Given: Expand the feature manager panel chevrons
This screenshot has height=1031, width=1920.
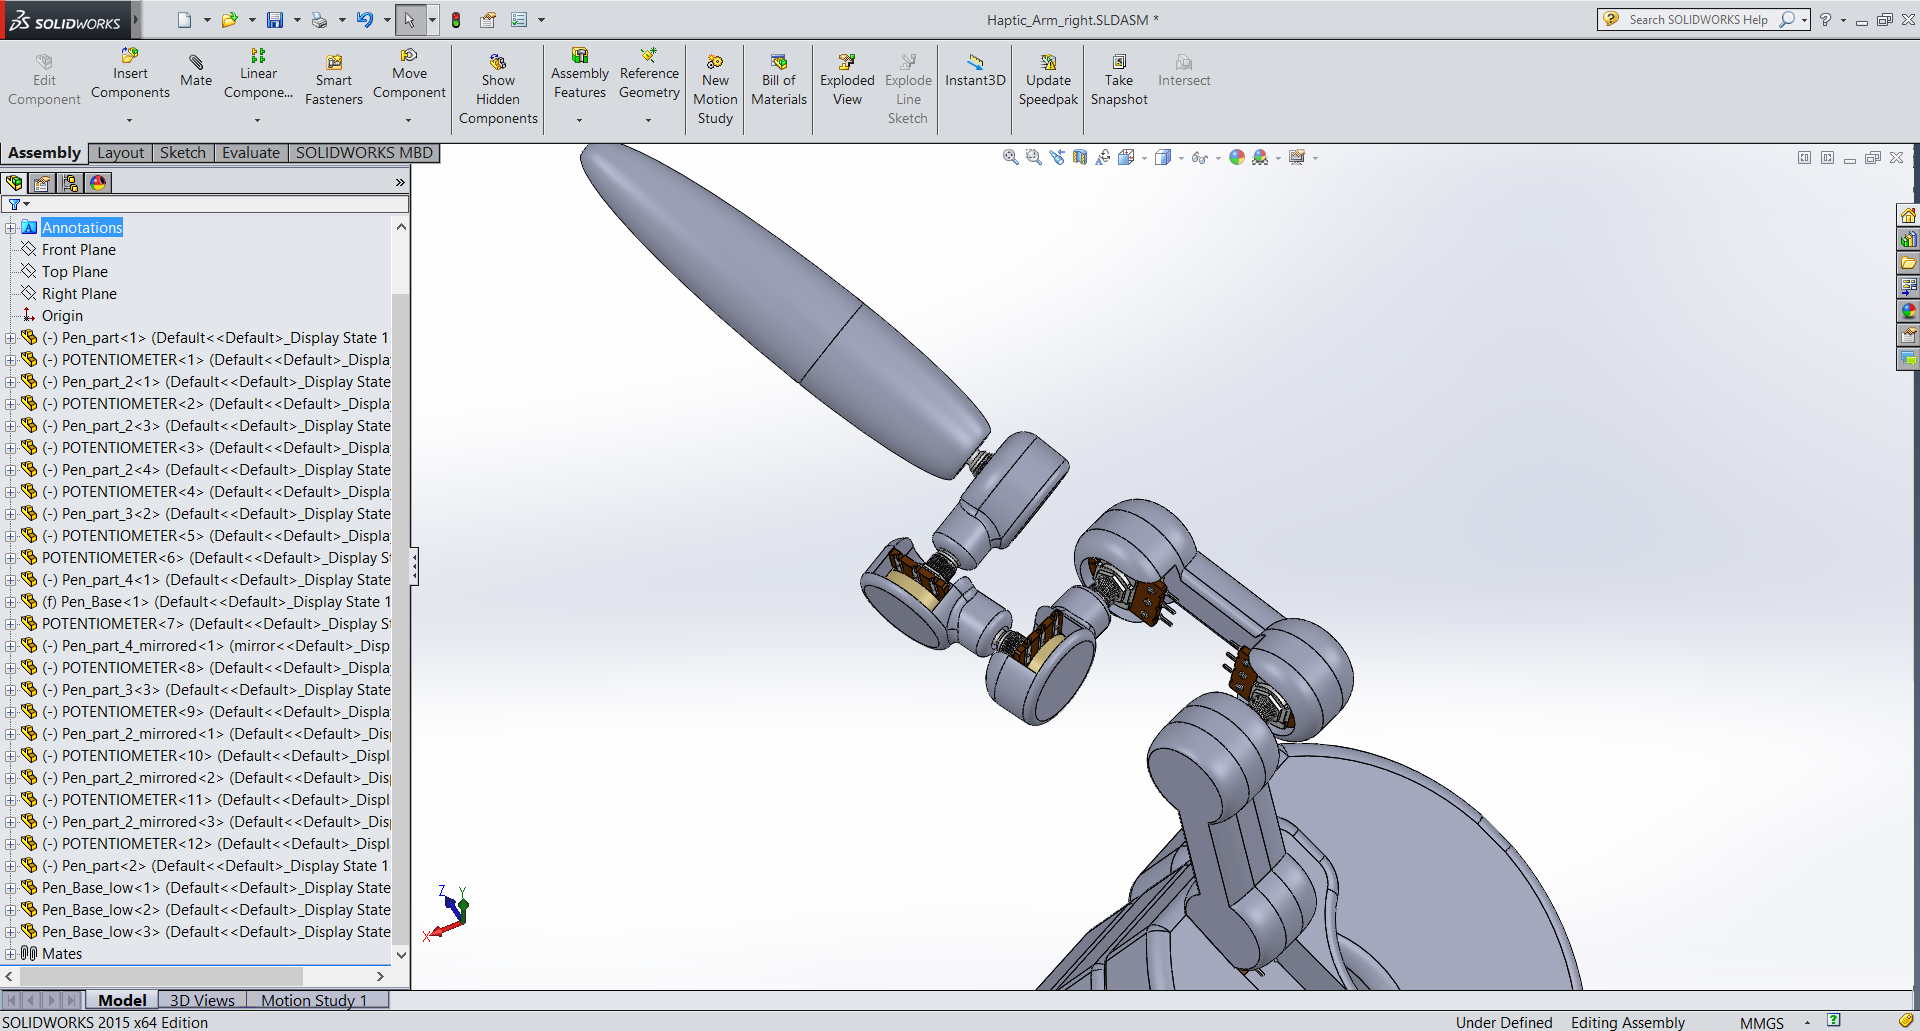Looking at the screenshot, I should click(x=400, y=182).
